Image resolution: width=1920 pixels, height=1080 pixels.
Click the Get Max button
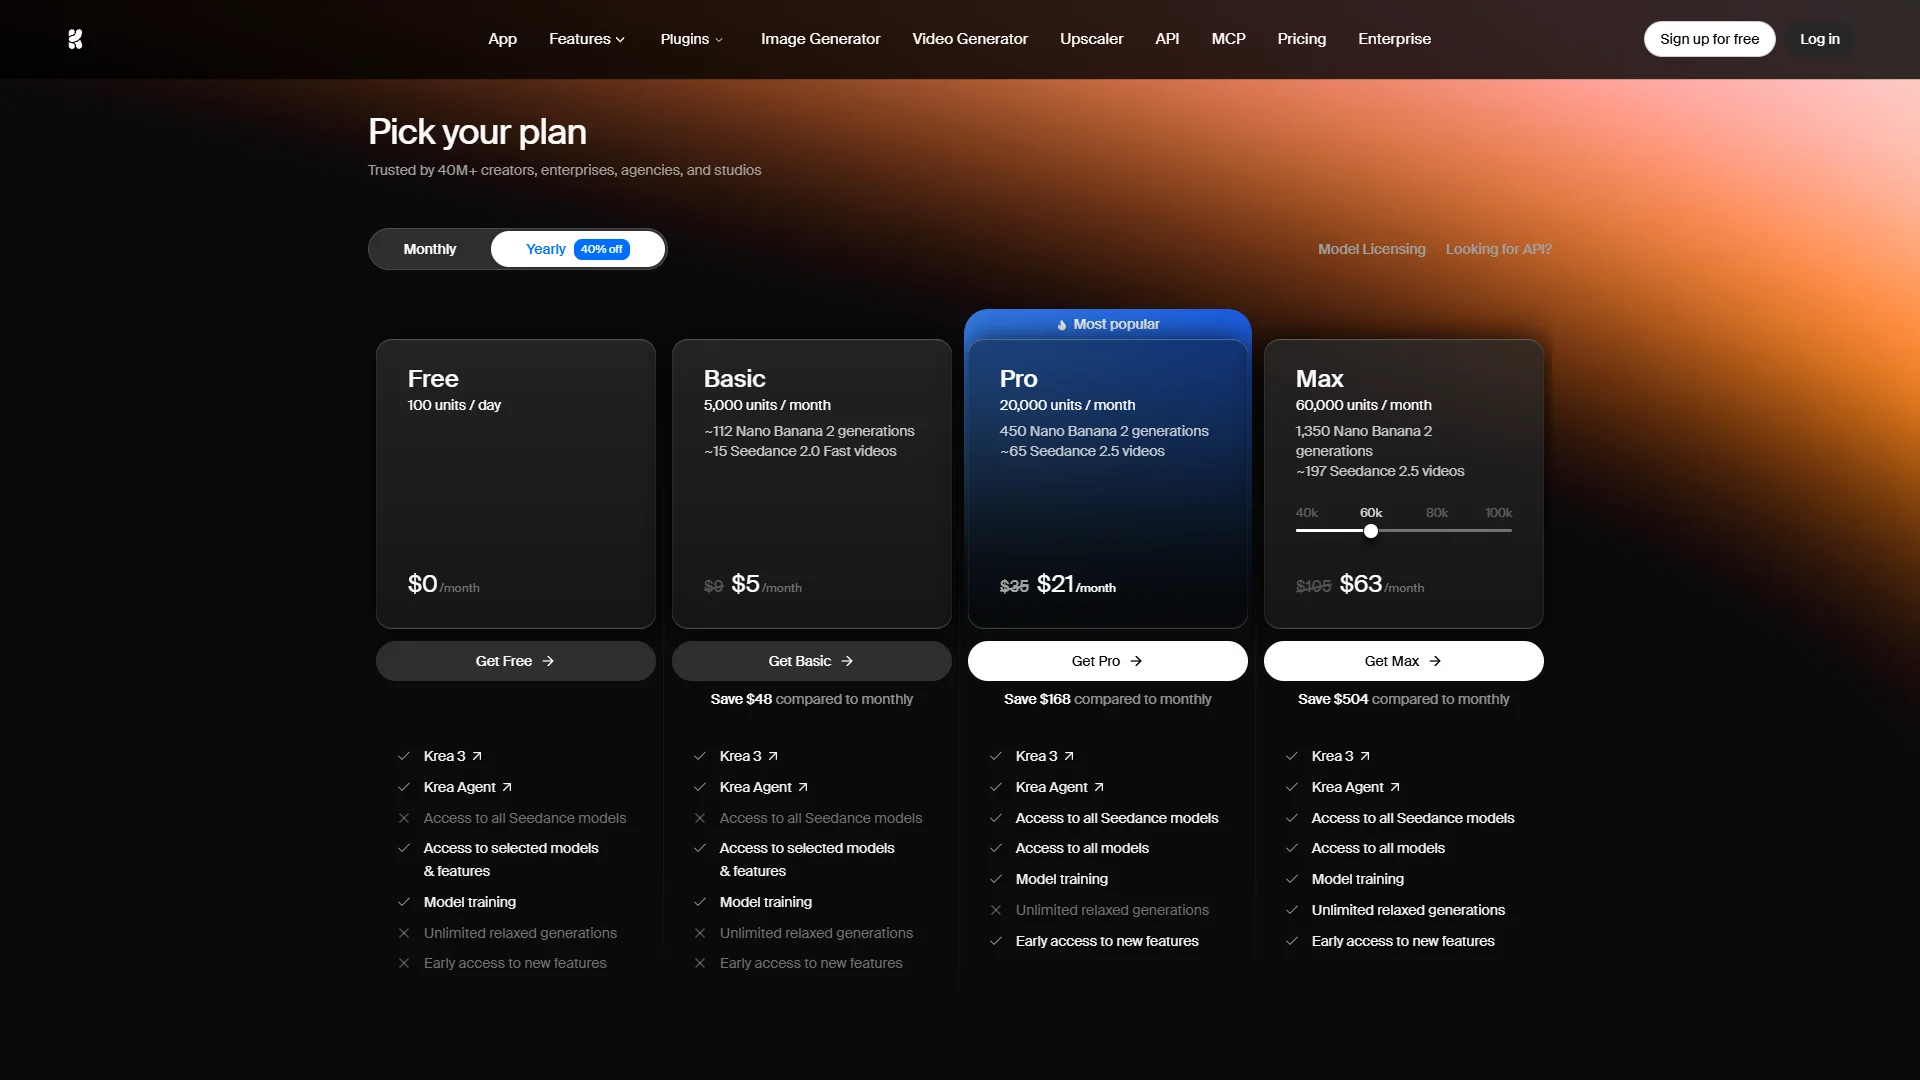[1403, 661]
